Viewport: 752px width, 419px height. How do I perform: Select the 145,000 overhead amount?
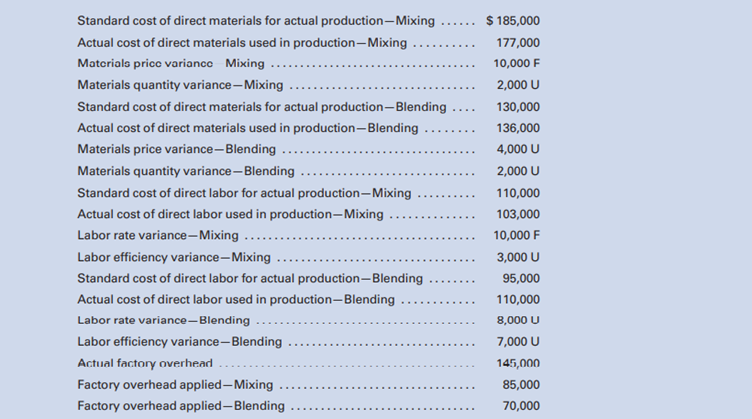(x=517, y=363)
